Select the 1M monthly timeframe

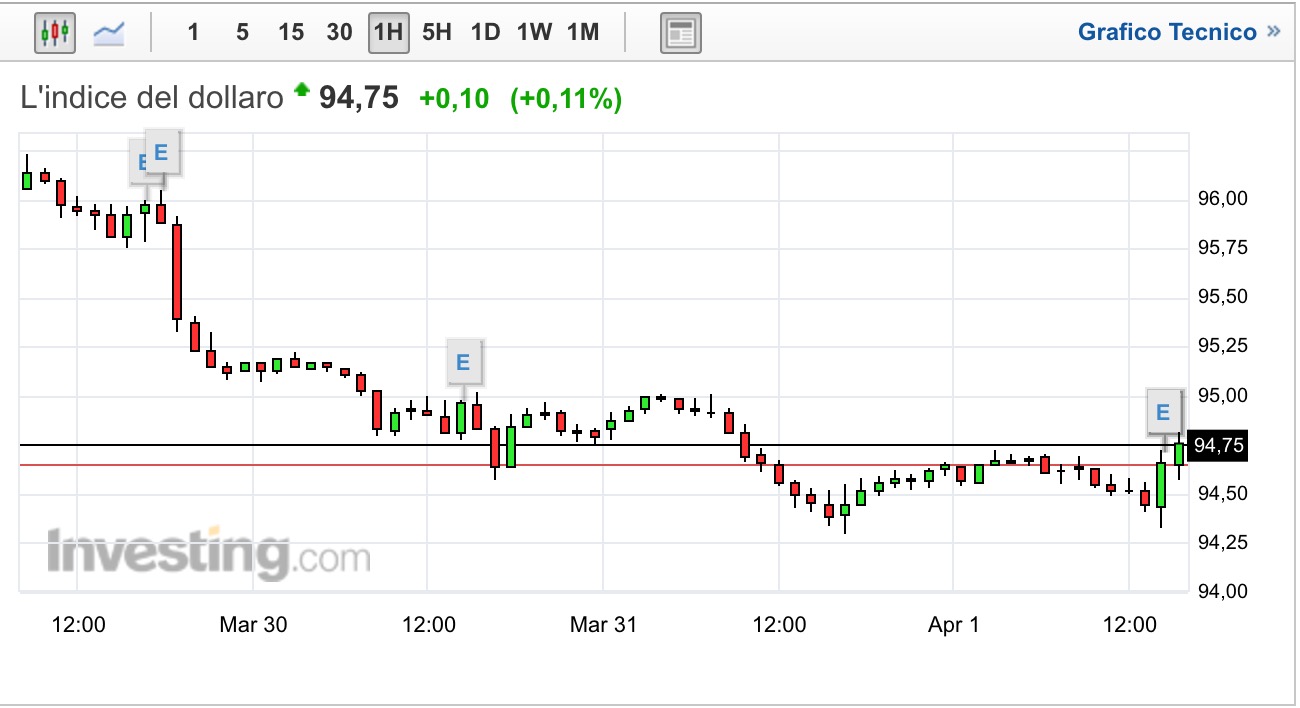[x=583, y=32]
